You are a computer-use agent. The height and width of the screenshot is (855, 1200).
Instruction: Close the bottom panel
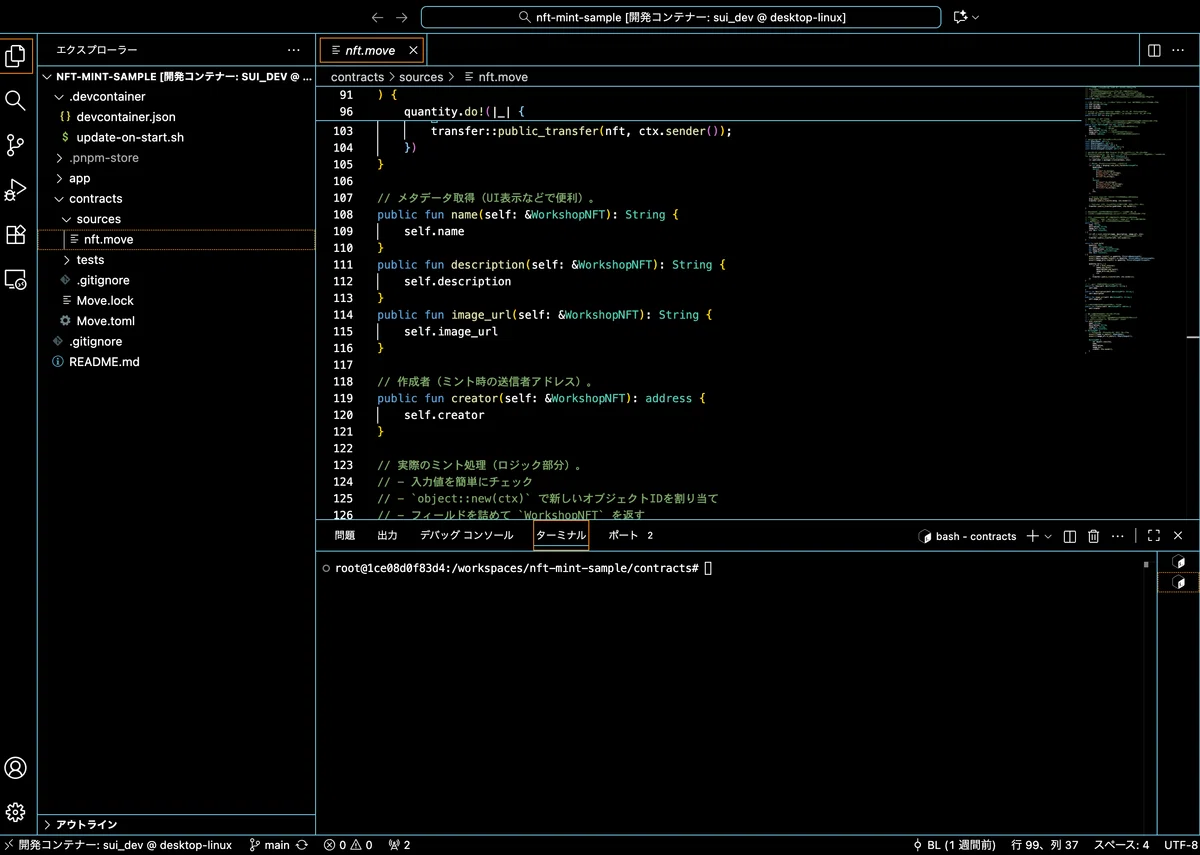coord(1178,536)
